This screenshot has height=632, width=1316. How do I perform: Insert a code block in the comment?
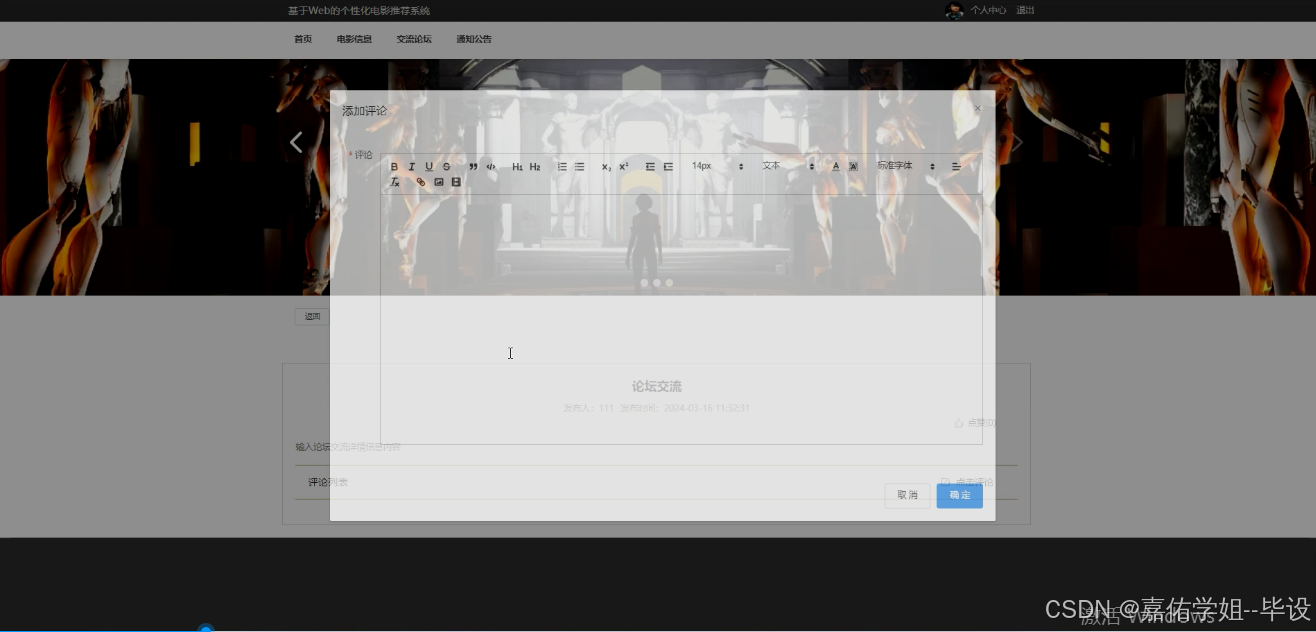(491, 167)
